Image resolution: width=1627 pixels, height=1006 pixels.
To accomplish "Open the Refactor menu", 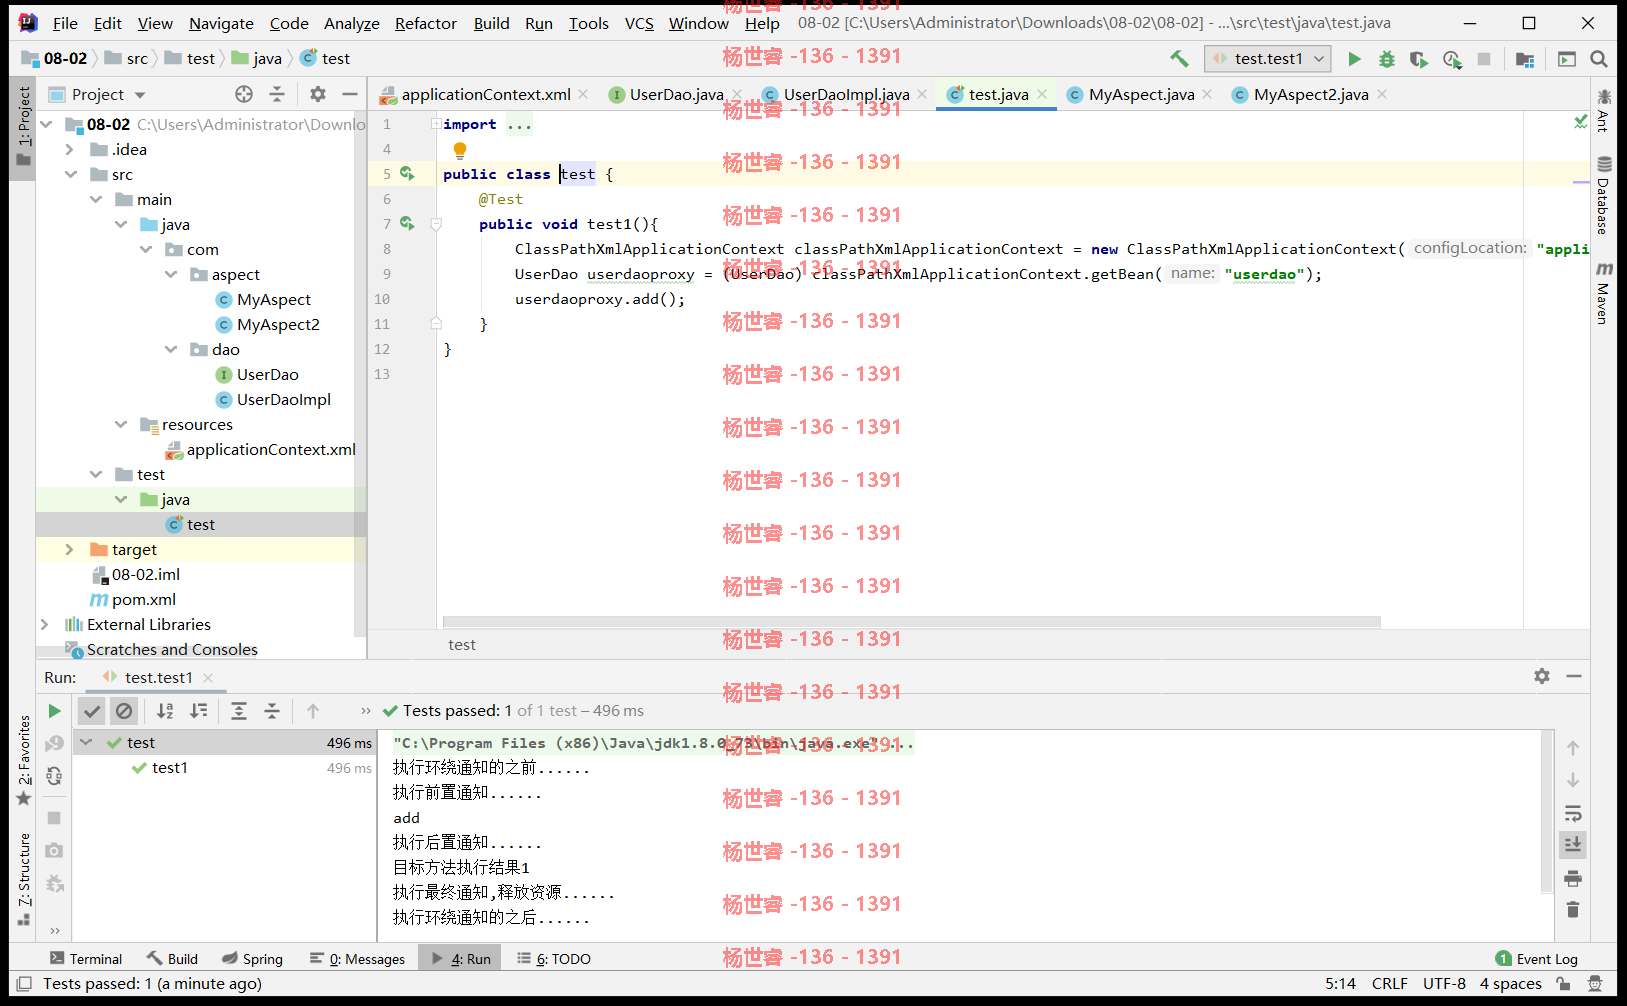I will tap(425, 23).
